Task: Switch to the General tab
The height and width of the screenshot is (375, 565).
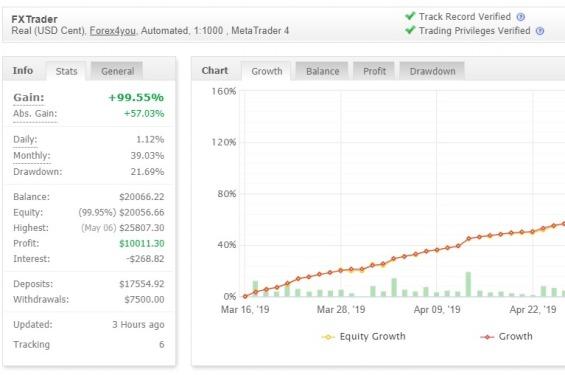Action: tap(117, 71)
